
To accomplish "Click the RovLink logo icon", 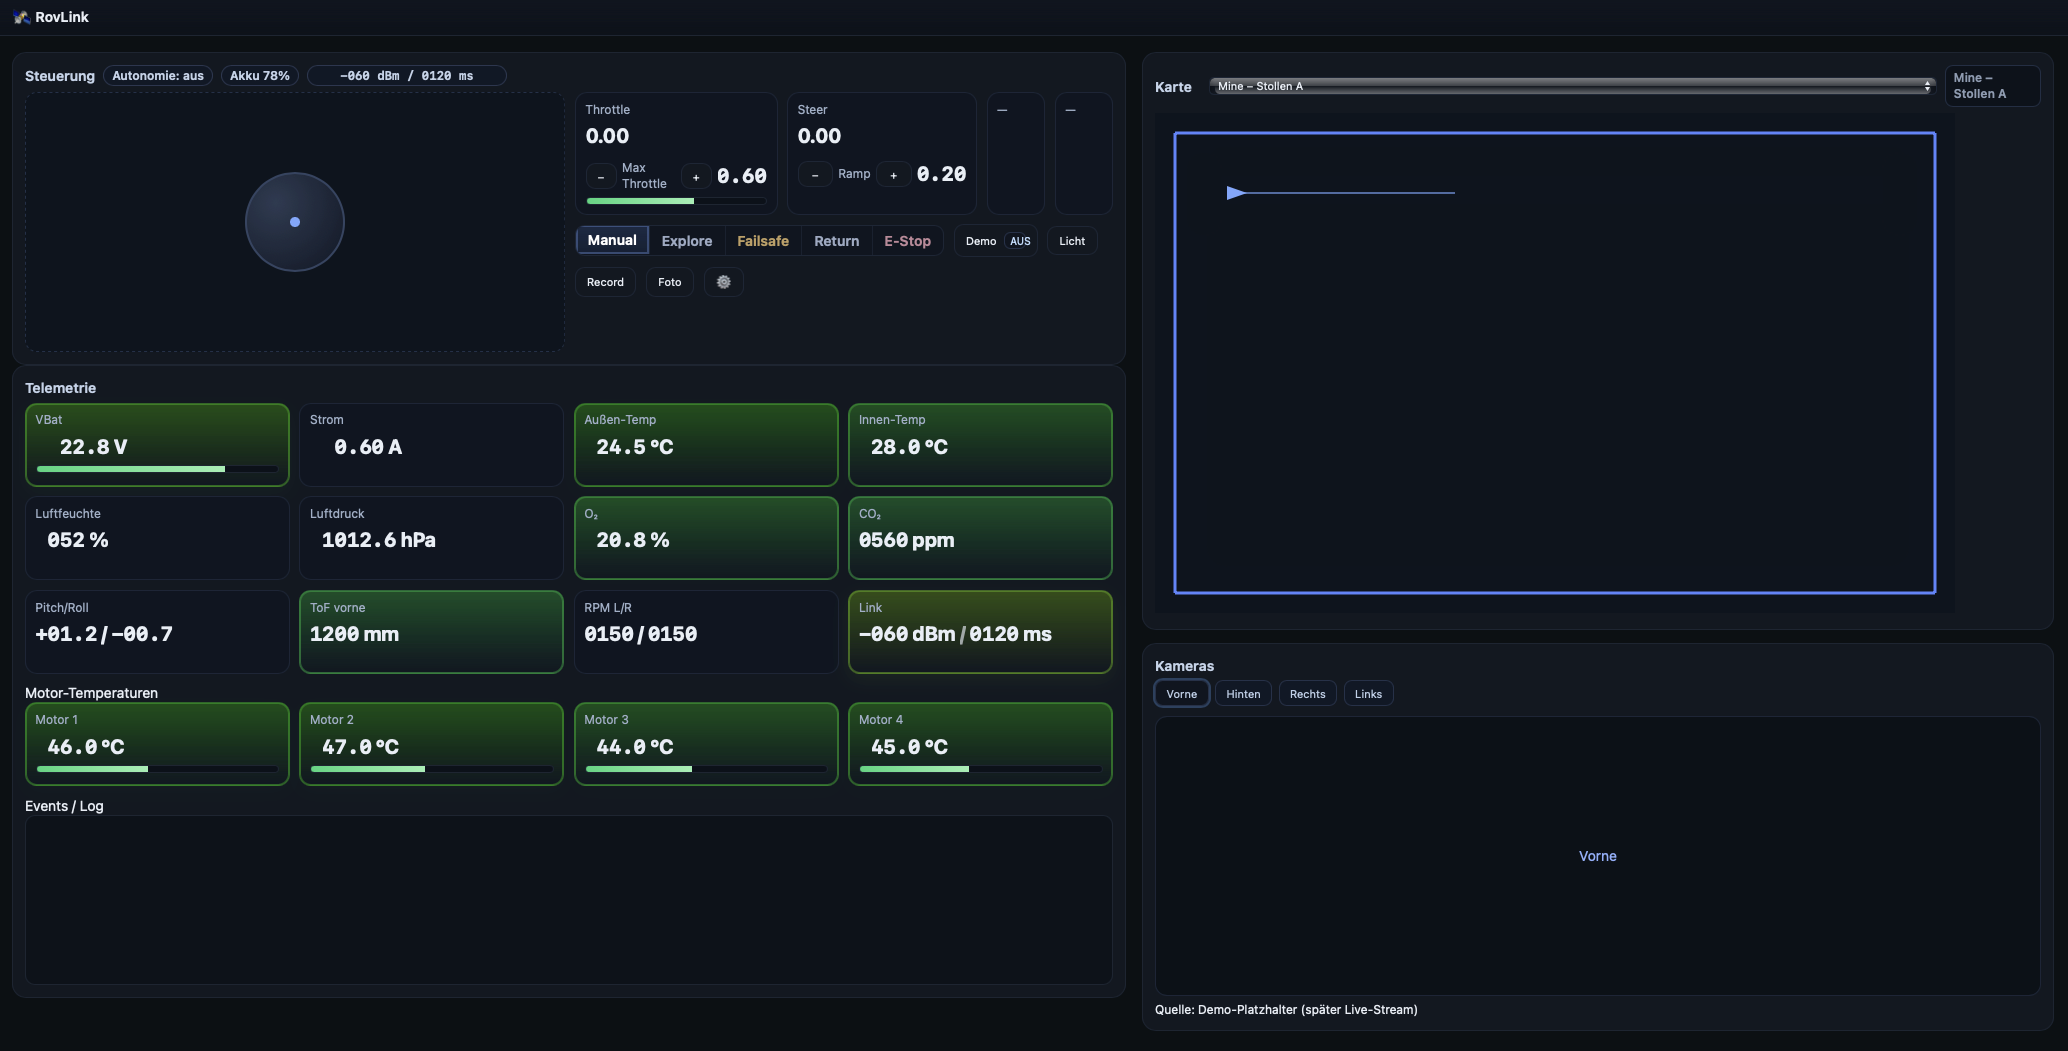I will coord(21,17).
